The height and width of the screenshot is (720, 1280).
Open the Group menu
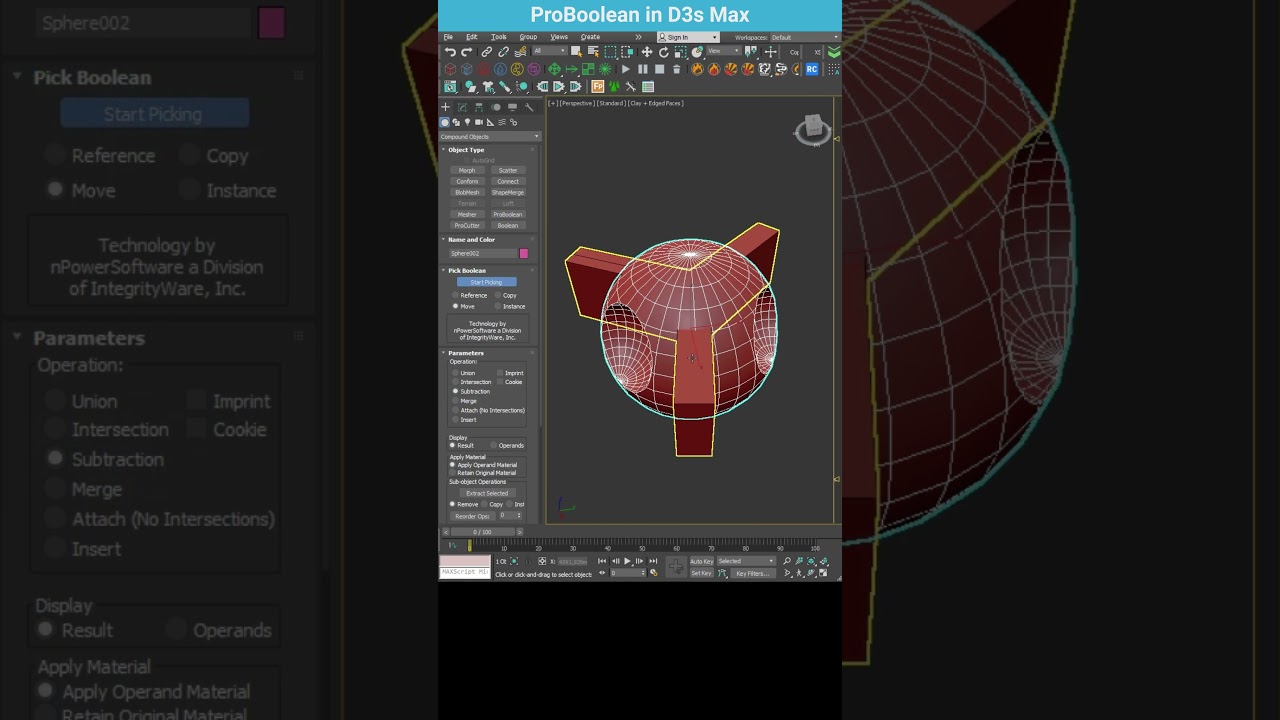(528, 37)
